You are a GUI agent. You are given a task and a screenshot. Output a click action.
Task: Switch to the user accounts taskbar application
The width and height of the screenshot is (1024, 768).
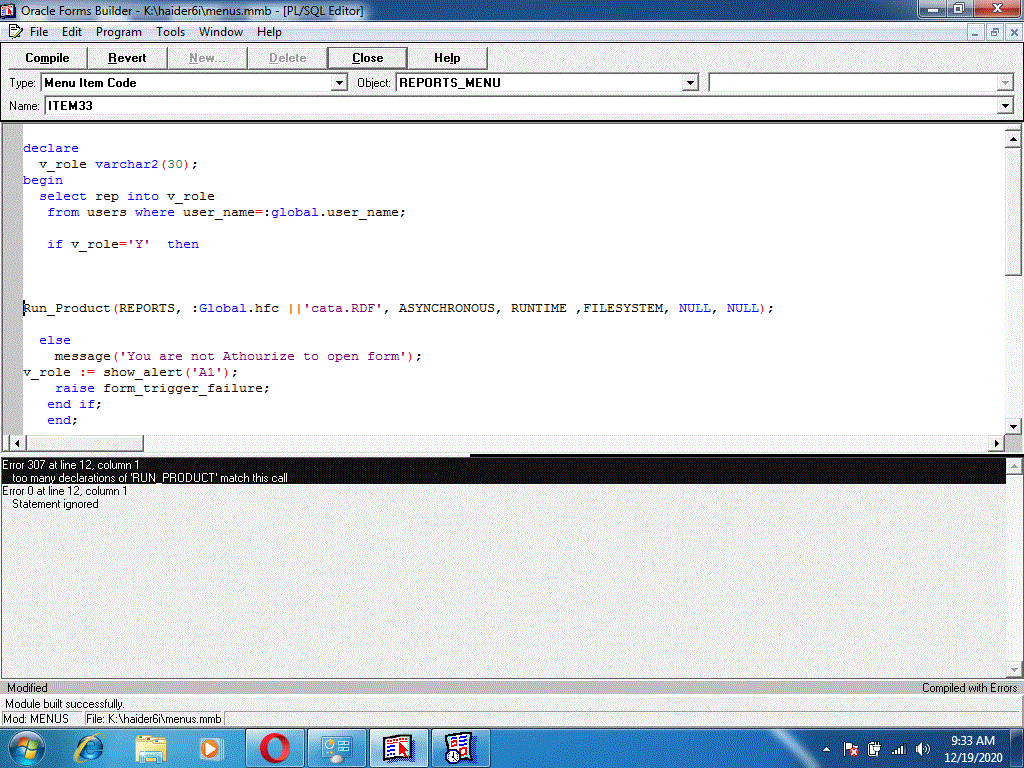tap(336, 748)
